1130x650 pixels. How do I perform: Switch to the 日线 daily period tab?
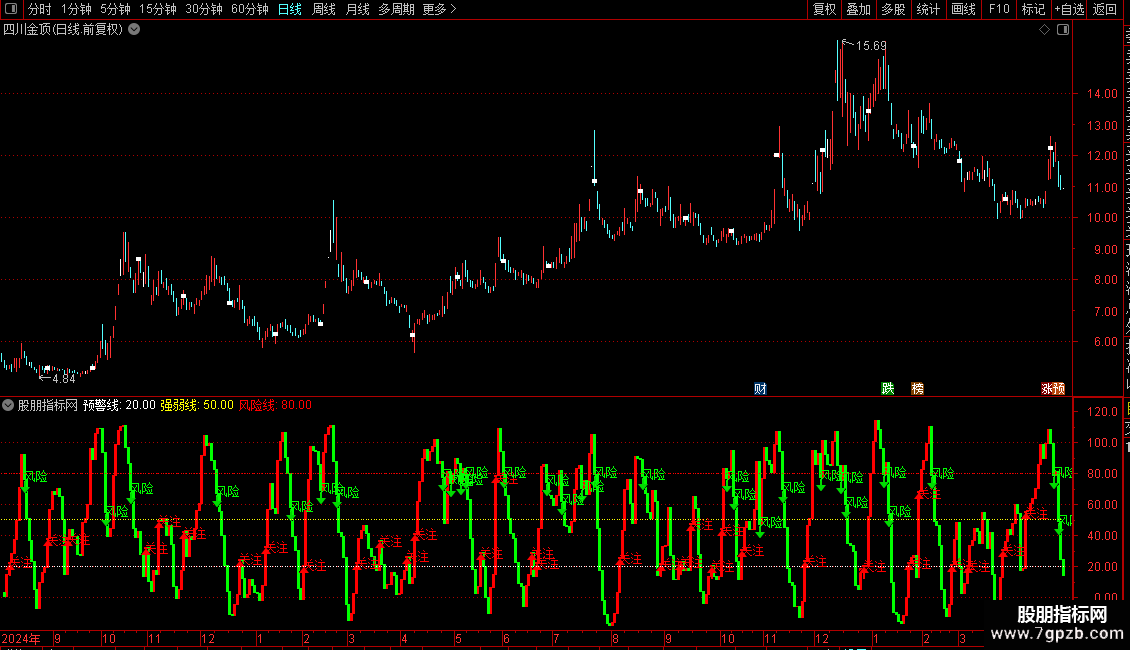click(x=290, y=9)
